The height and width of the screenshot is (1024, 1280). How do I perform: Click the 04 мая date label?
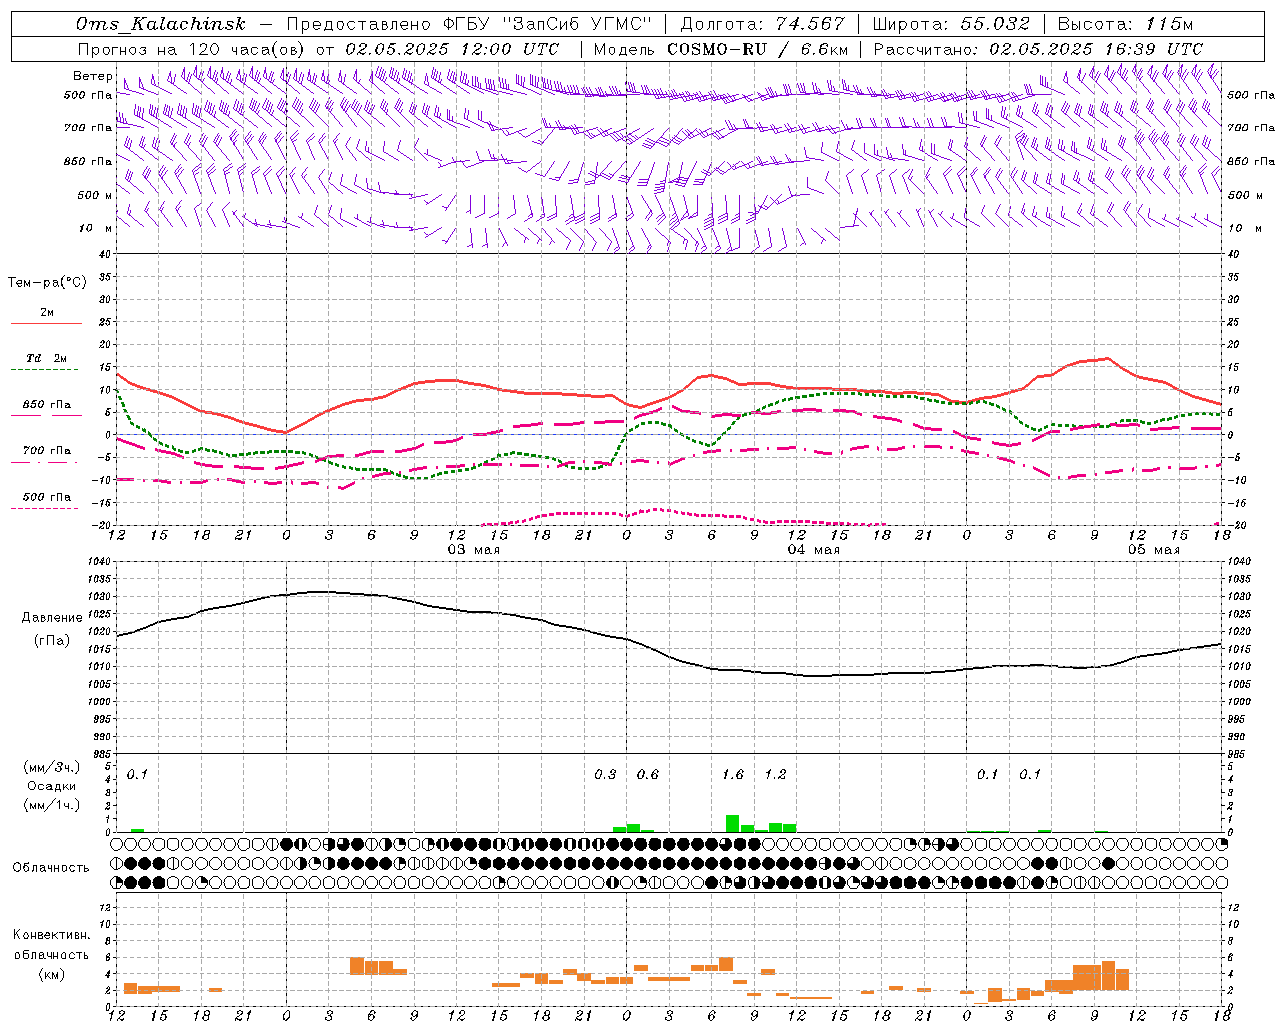point(813,550)
